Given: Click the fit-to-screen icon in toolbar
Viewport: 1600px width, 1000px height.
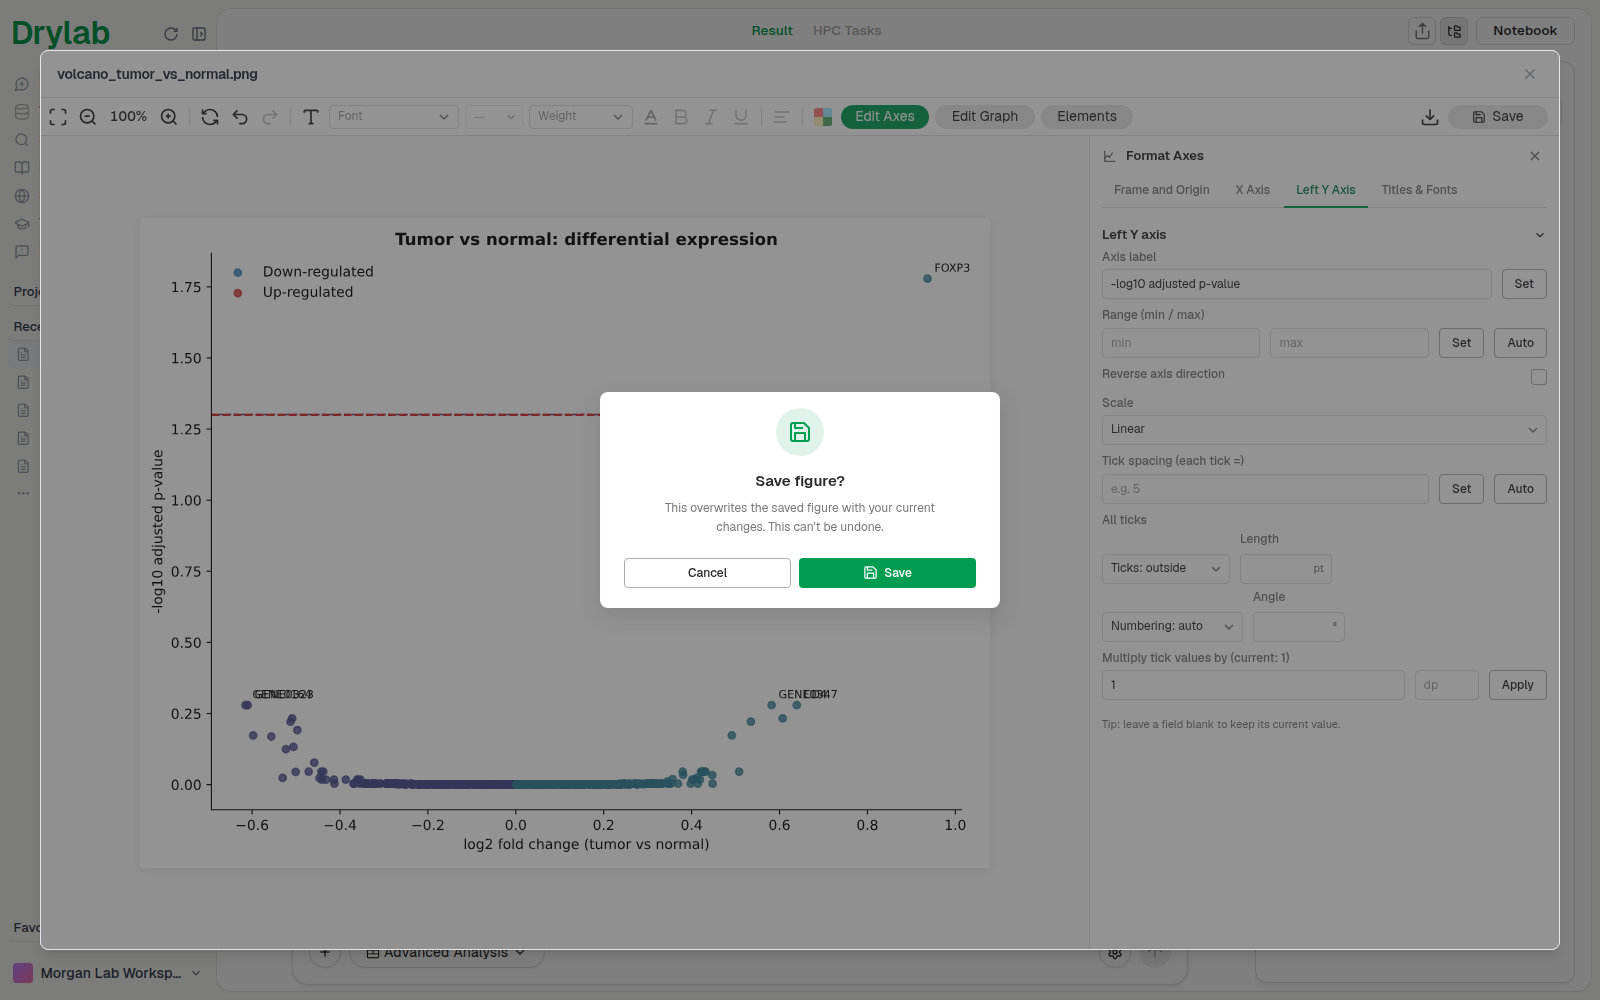Looking at the screenshot, I should click(58, 117).
